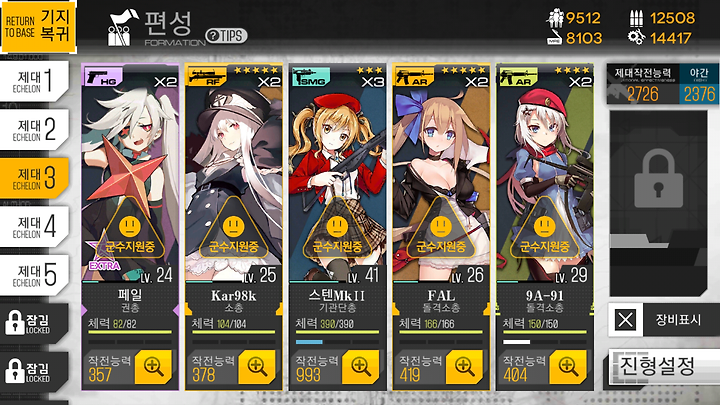
Task: Open magnifier details for 스텐MkII
Action: tap(360, 366)
